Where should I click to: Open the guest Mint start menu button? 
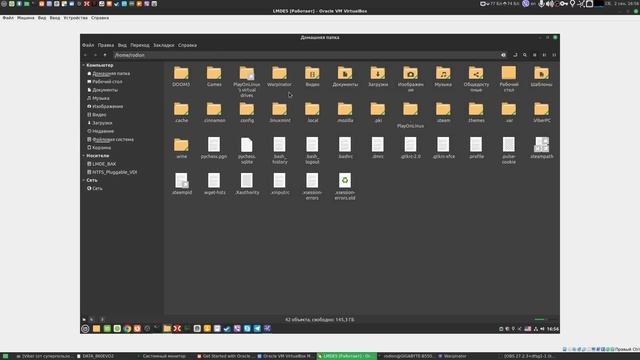pyautogui.click(x=85, y=329)
